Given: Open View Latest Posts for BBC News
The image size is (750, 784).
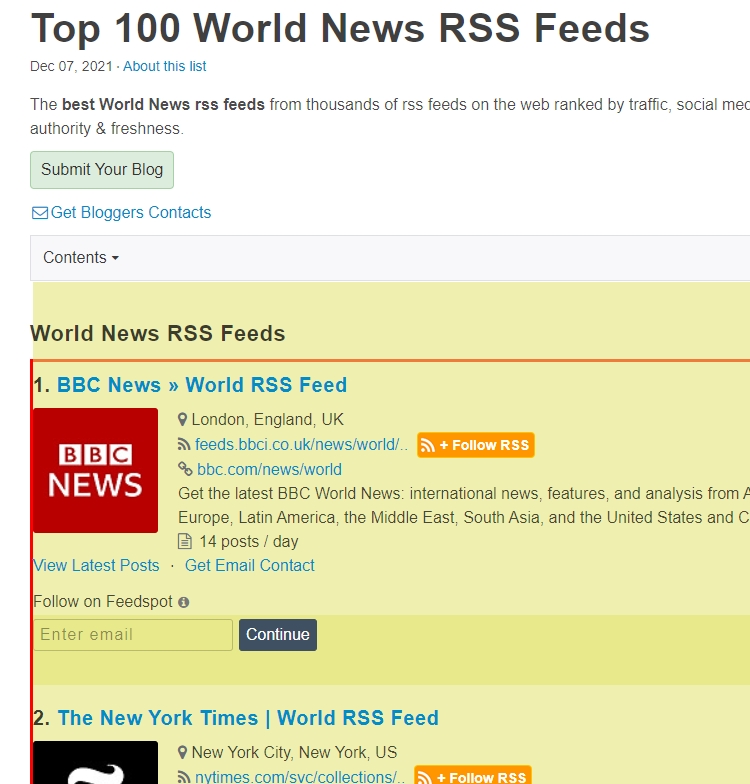Looking at the screenshot, I should 96,566.
